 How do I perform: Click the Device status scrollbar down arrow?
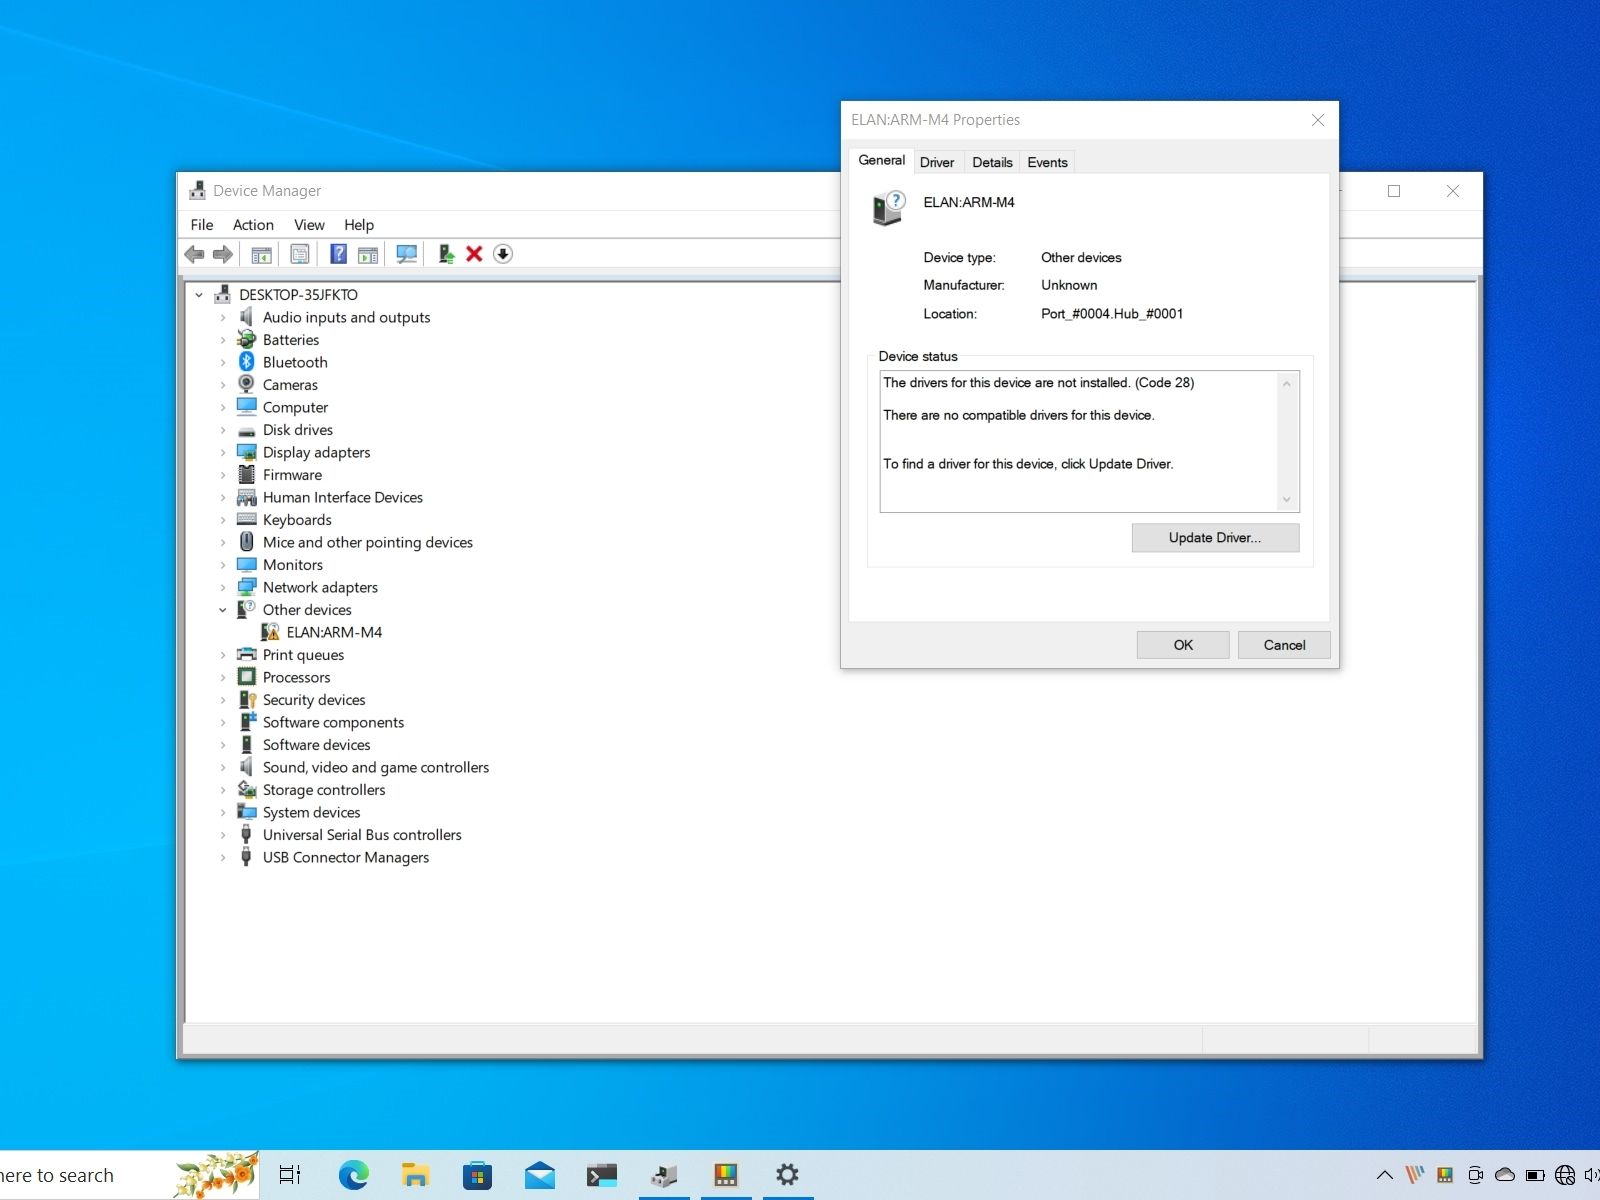(x=1287, y=500)
